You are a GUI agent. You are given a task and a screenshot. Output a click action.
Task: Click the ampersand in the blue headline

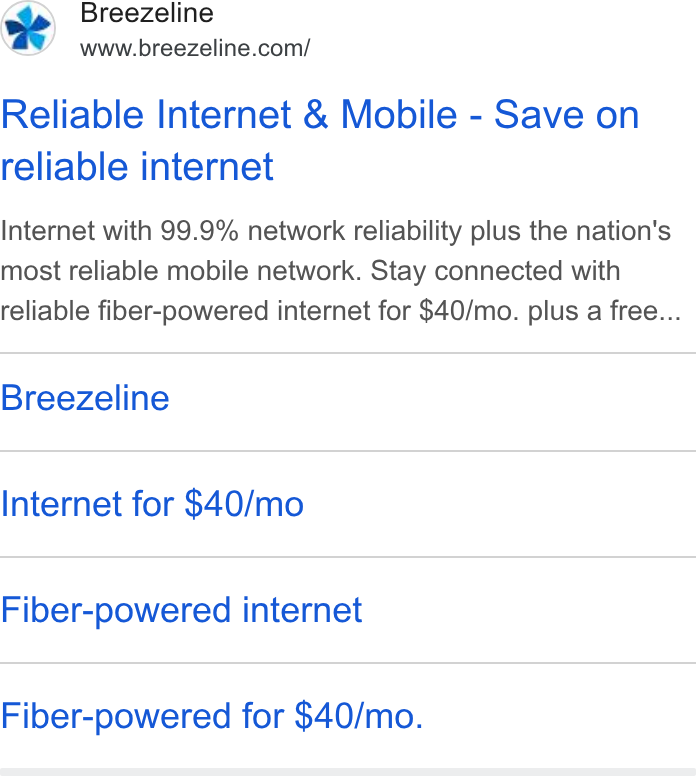315,115
